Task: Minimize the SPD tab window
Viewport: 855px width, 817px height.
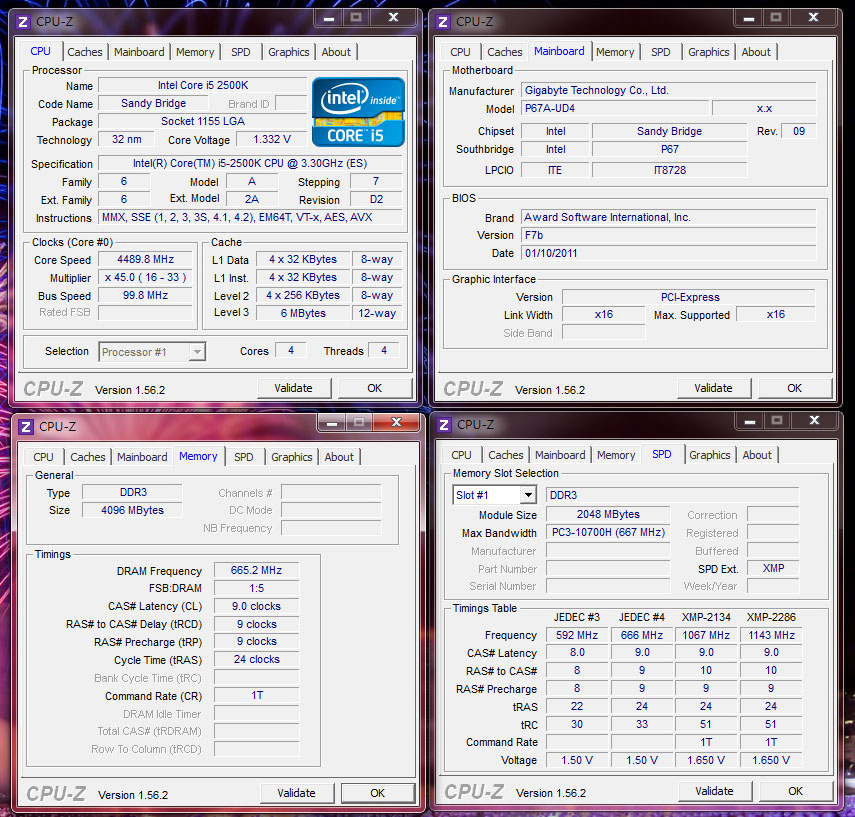Action: (x=749, y=421)
